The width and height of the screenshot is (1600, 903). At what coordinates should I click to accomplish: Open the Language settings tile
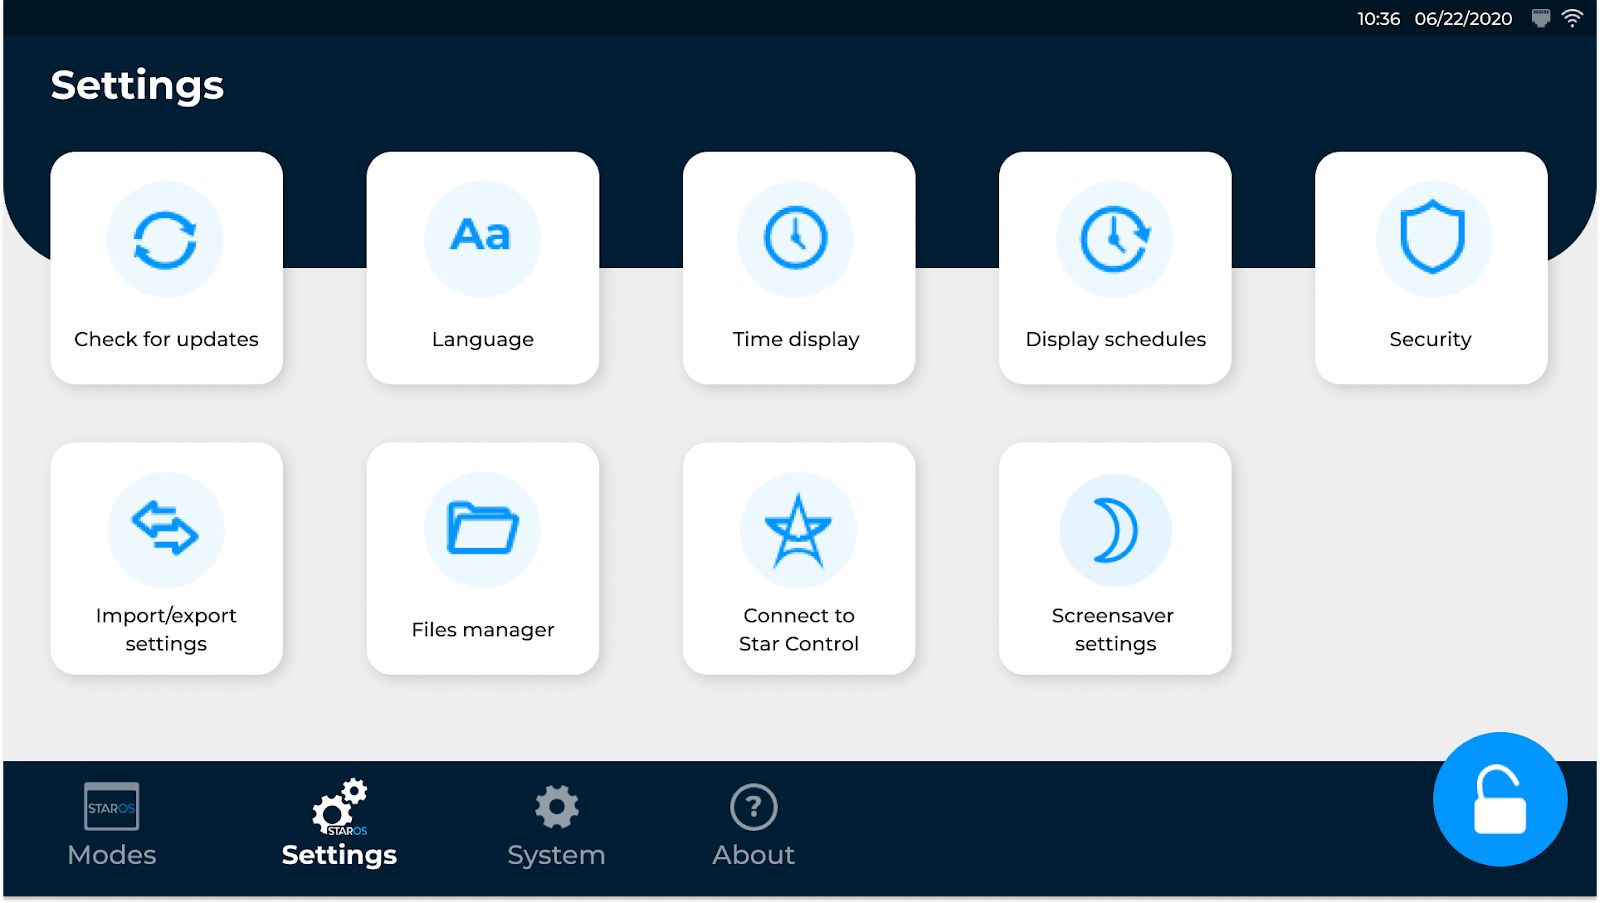pos(483,268)
